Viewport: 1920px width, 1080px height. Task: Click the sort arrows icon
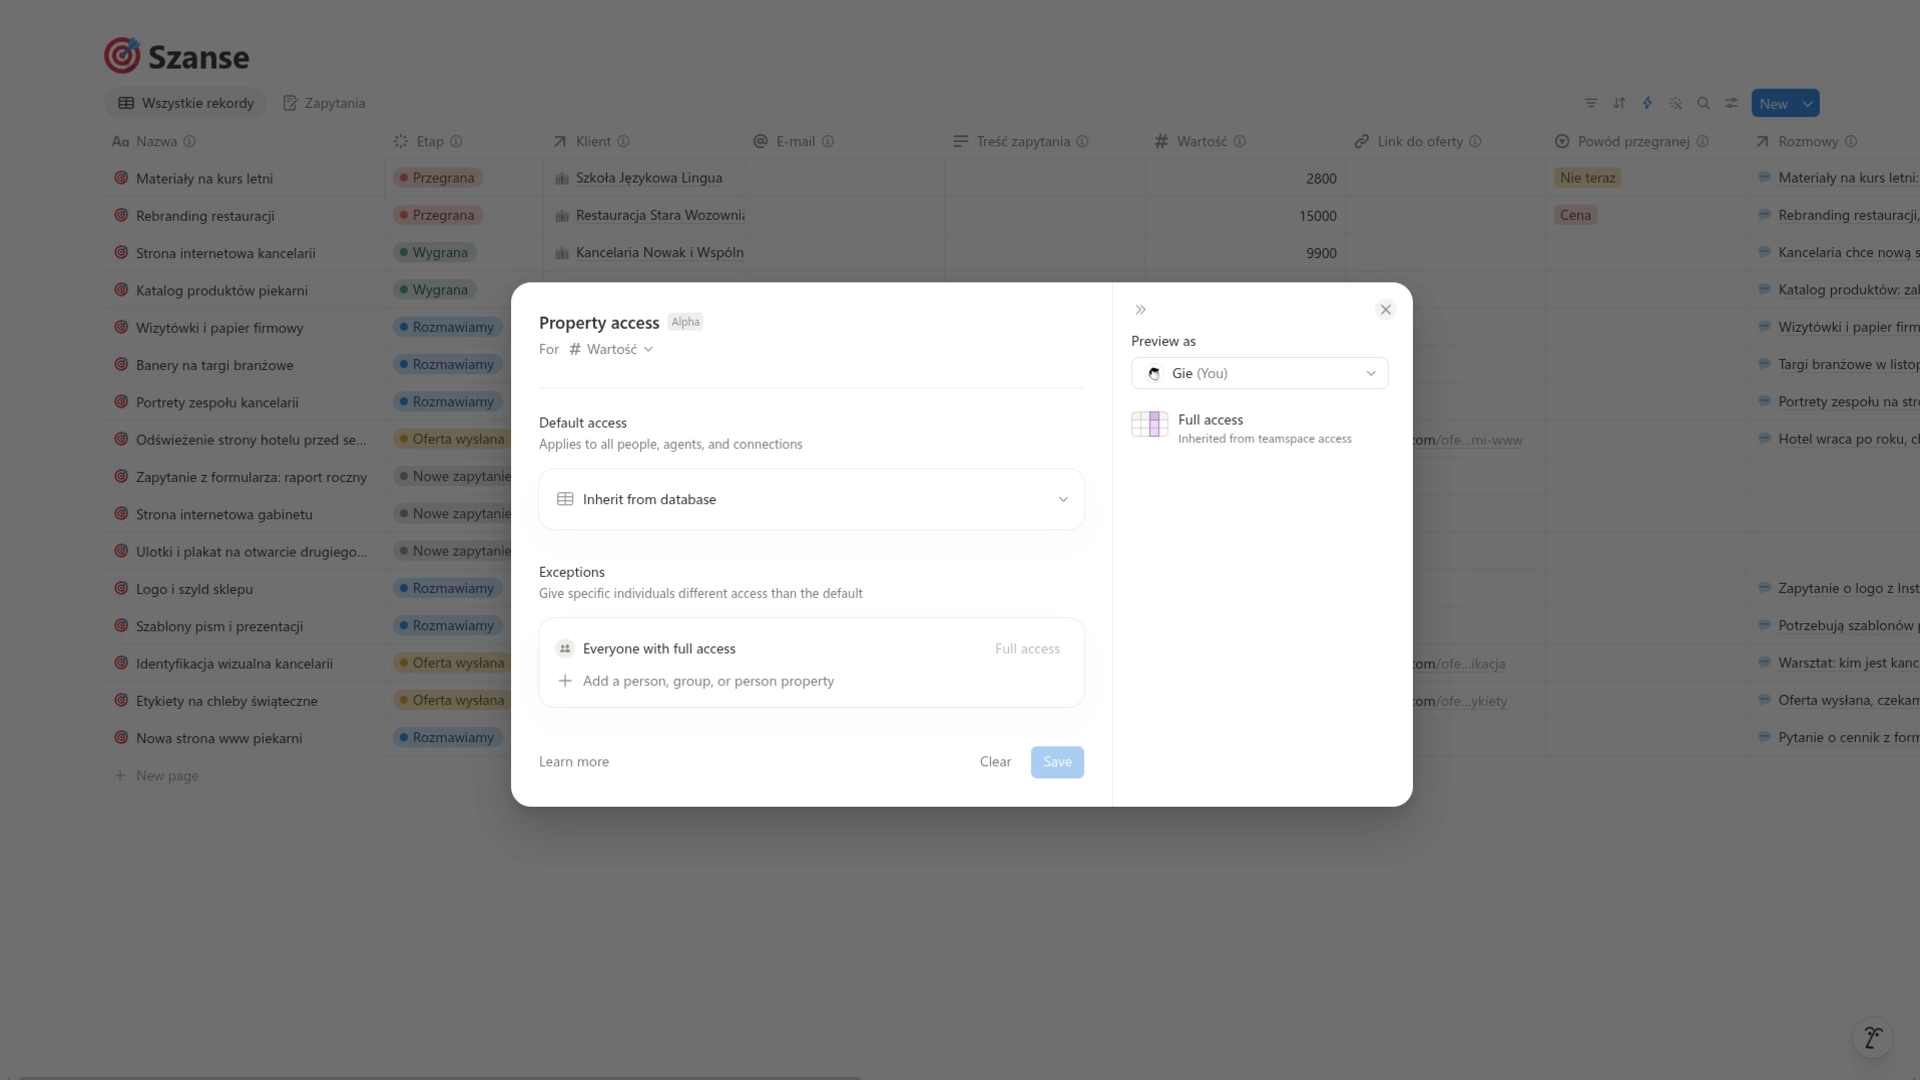pos(1619,103)
